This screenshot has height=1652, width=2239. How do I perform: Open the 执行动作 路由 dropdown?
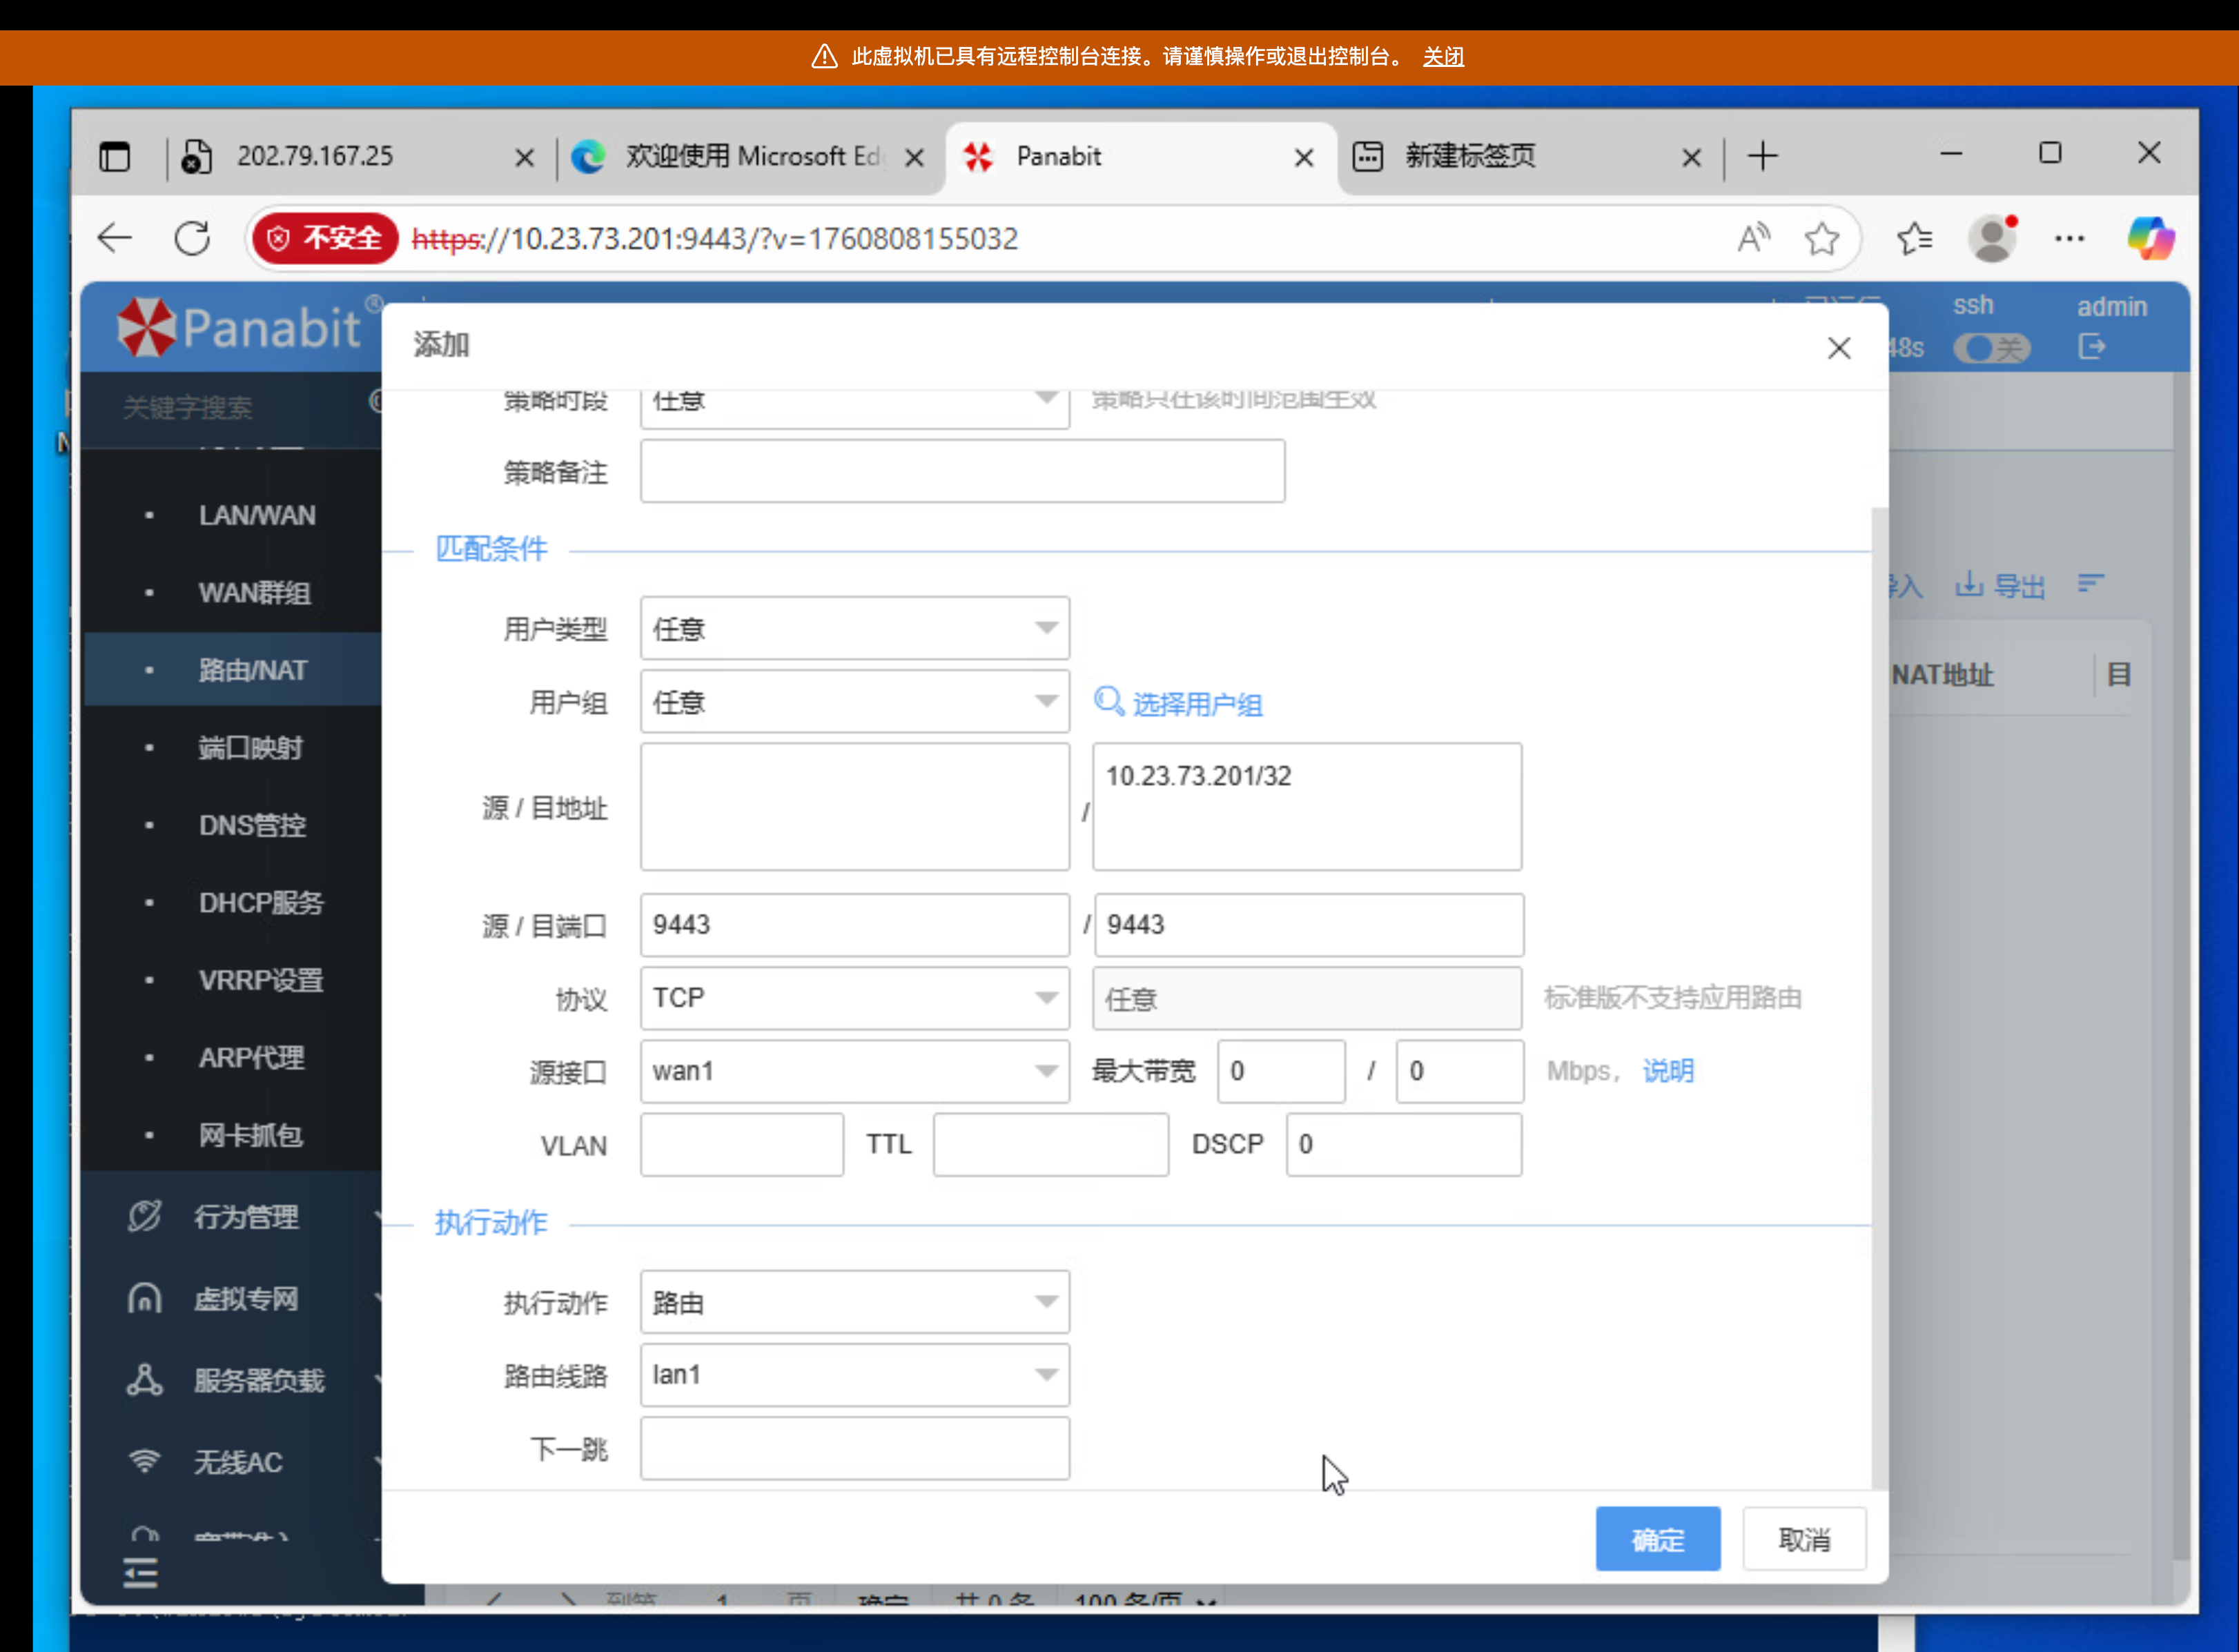click(854, 1302)
